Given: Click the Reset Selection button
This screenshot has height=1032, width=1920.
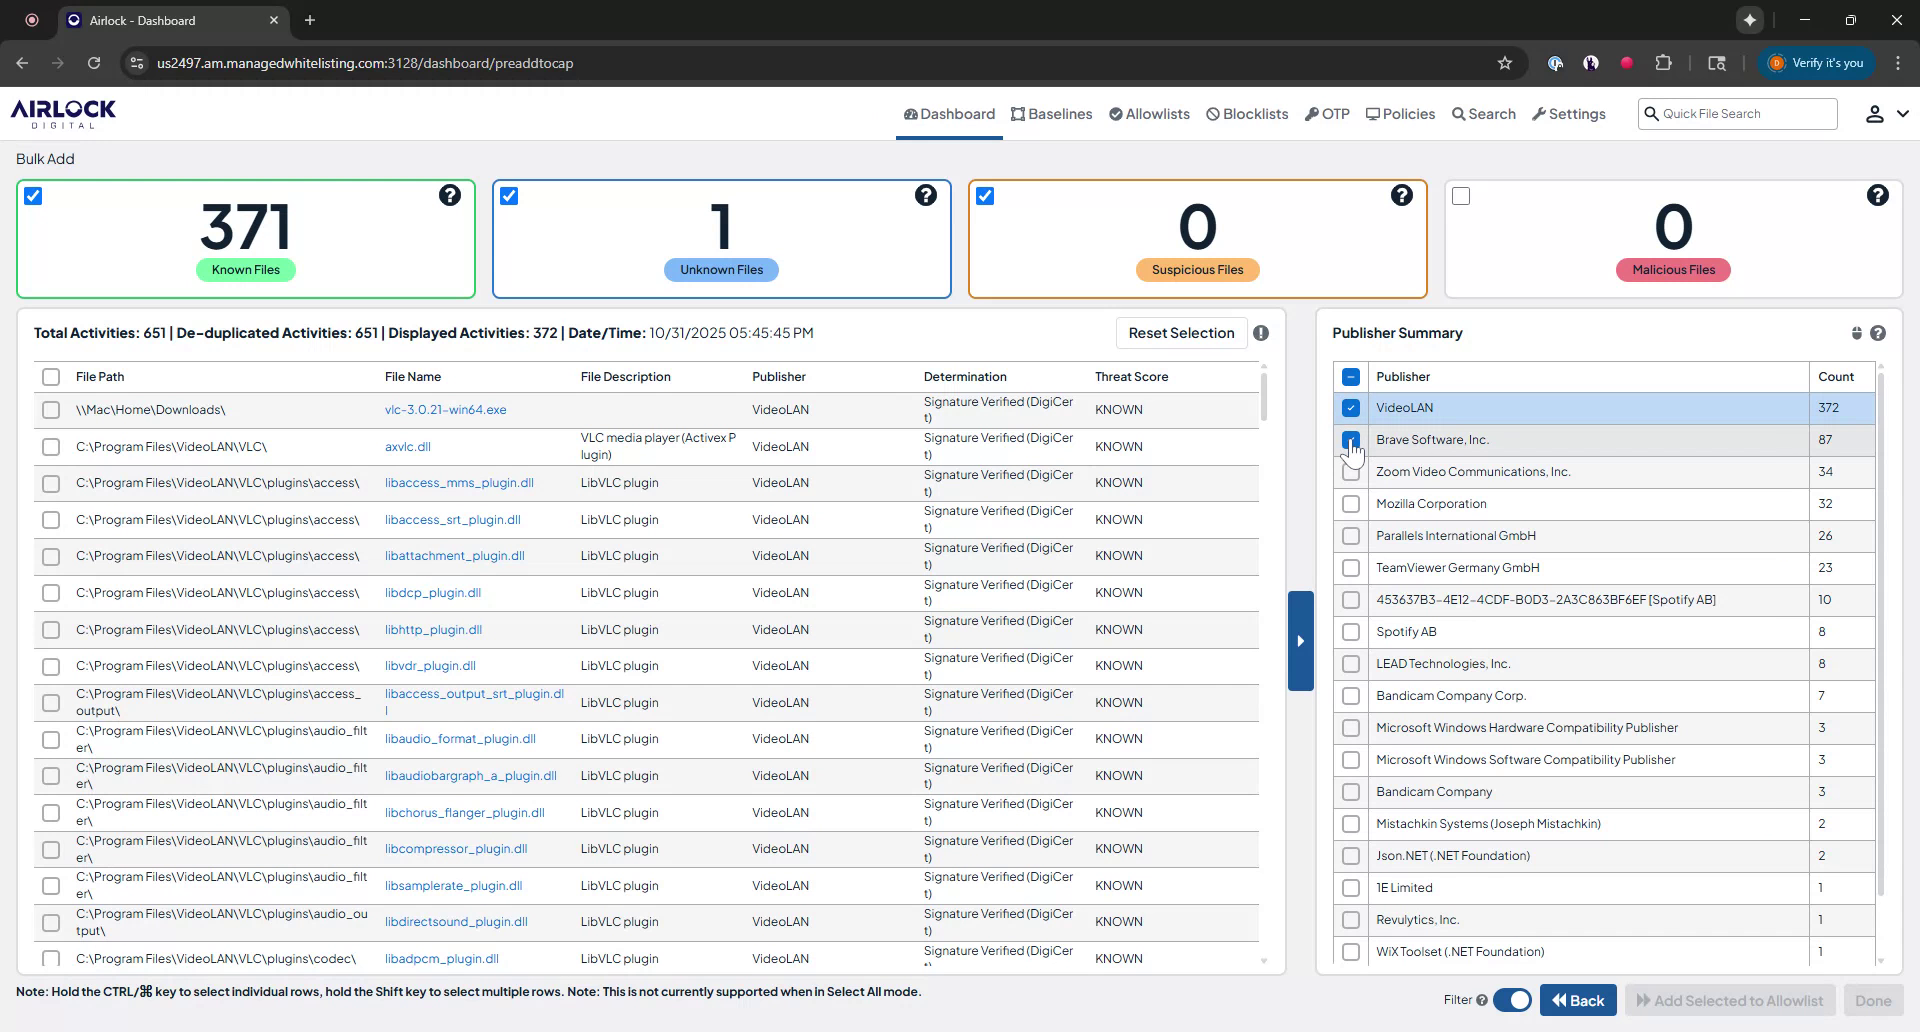Looking at the screenshot, I should pyautogui.click(x=1181, y=333).
